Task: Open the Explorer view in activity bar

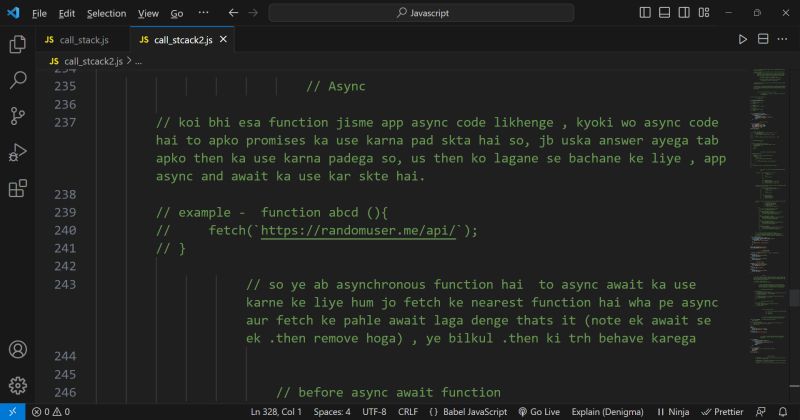Action: pyautogui.click(x=17, y=44)
